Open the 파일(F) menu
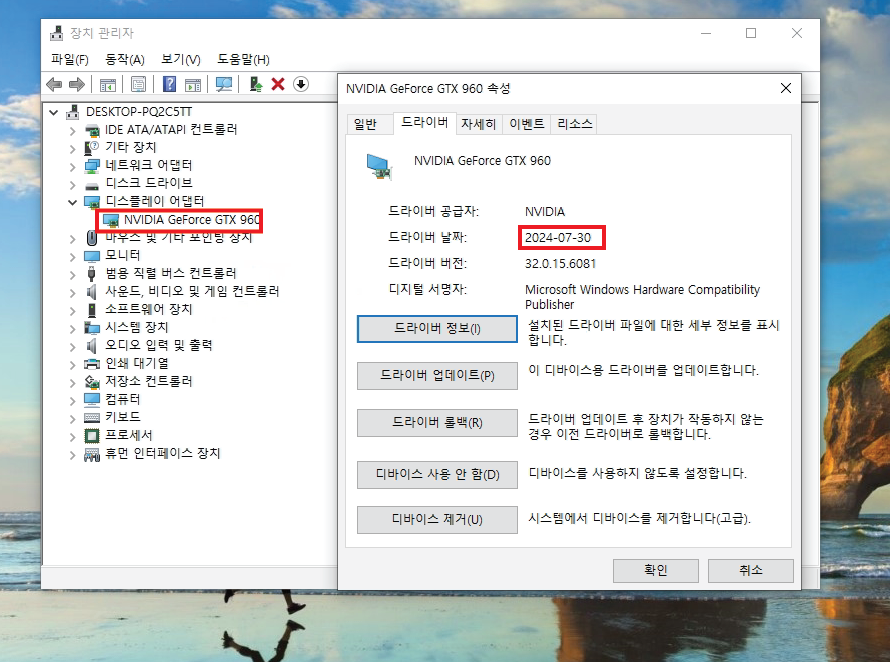Screen dimensions: 890x662 [x=69, y=59]
